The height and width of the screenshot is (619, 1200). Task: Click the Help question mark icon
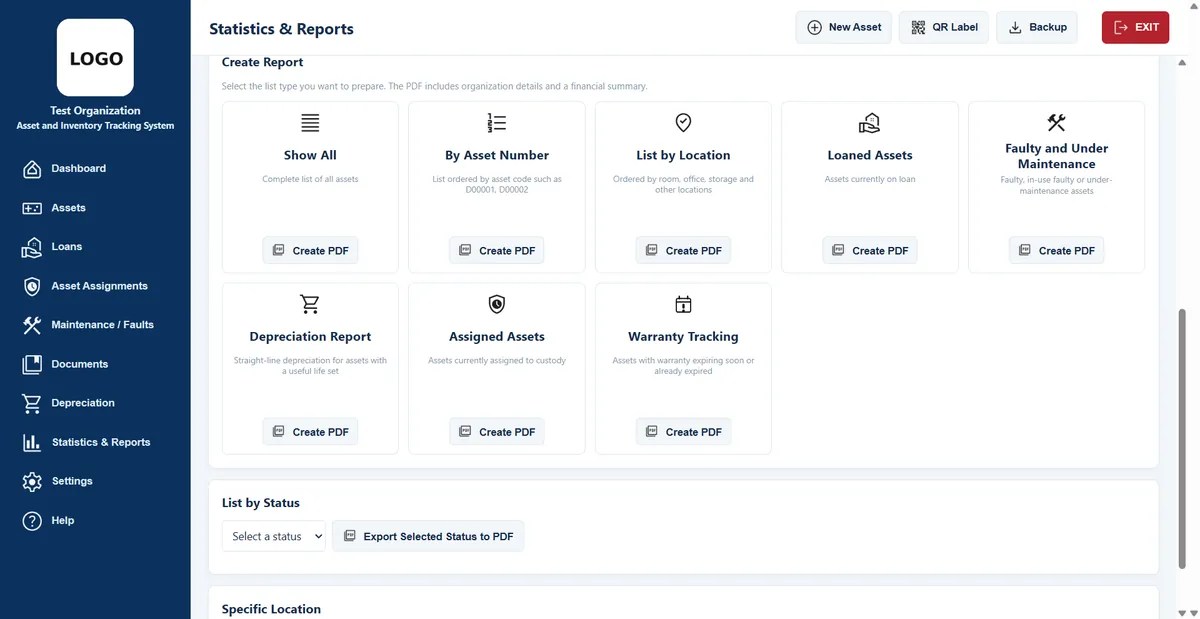coord(32,521)
